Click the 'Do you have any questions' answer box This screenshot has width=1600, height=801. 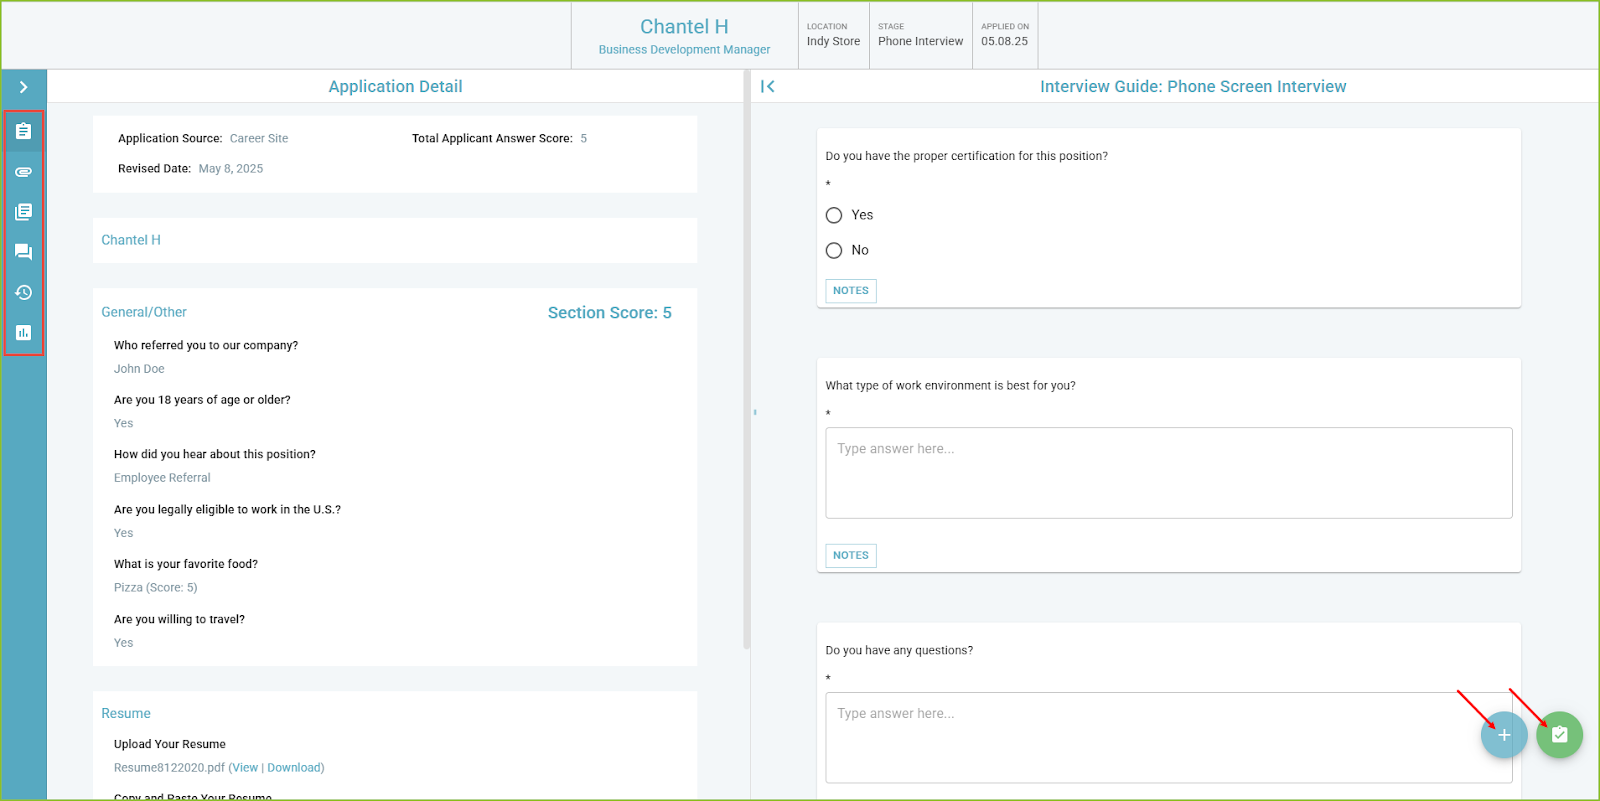[x=1168, y=738]
